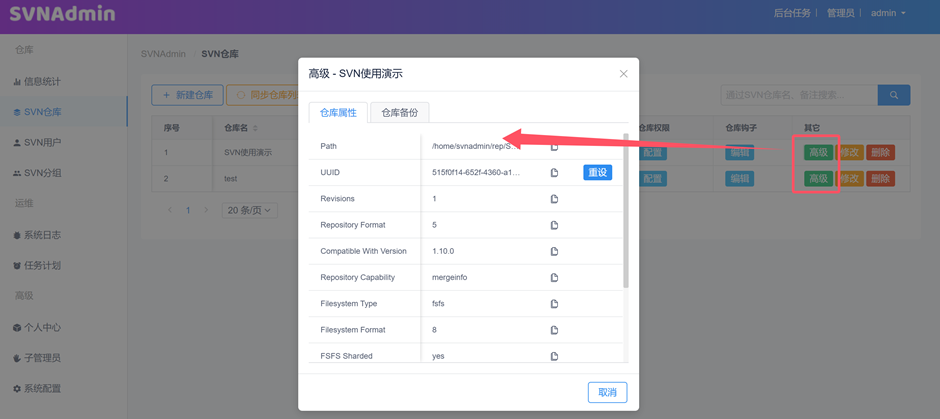Click the 取消 button in dialog
Screen dimensions: 940x419
point(607,393)
